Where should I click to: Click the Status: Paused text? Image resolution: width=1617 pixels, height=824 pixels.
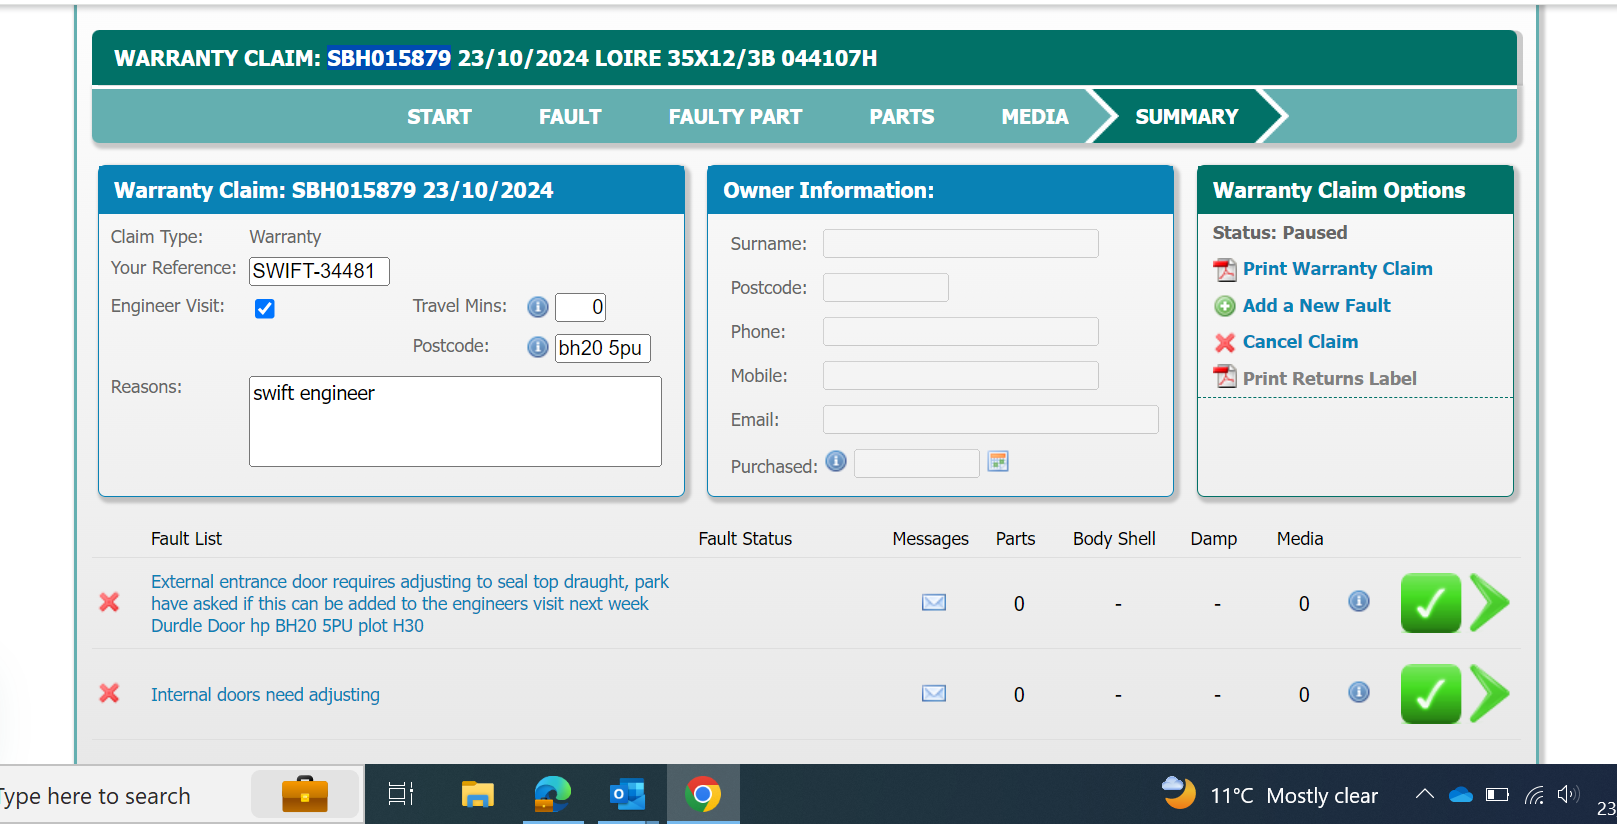point(1280,233)
